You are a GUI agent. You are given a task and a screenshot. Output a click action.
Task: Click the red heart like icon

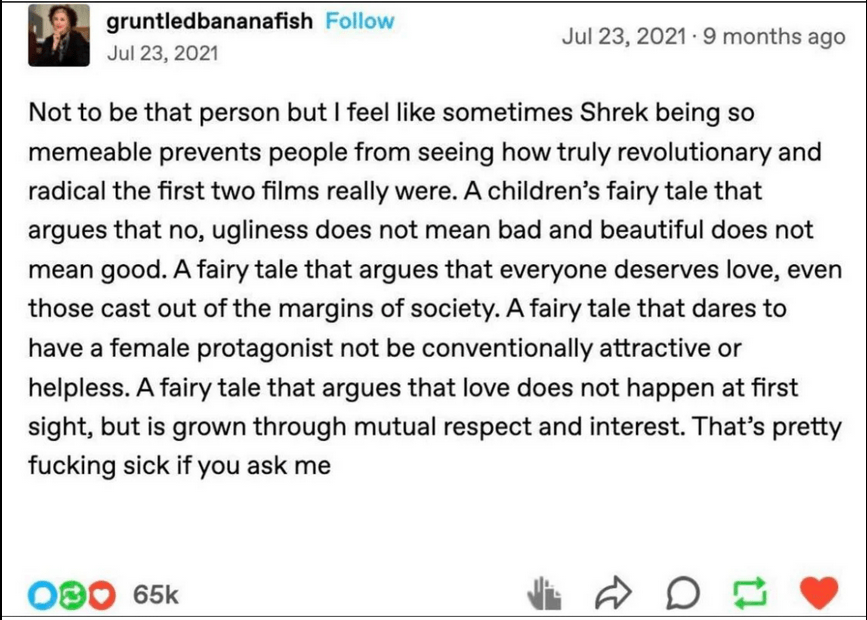pos(820,593)
